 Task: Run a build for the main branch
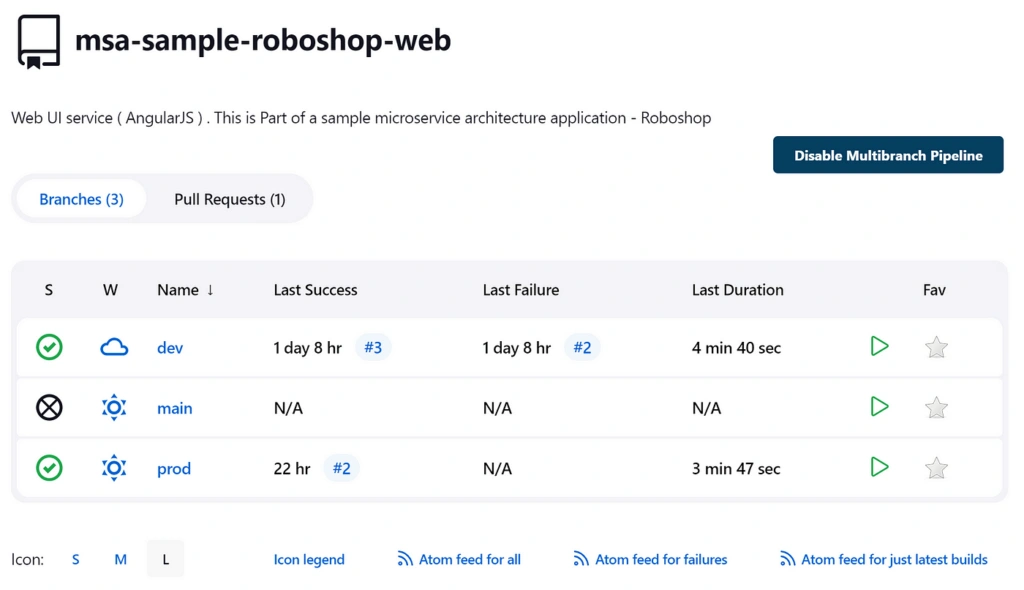879,407
